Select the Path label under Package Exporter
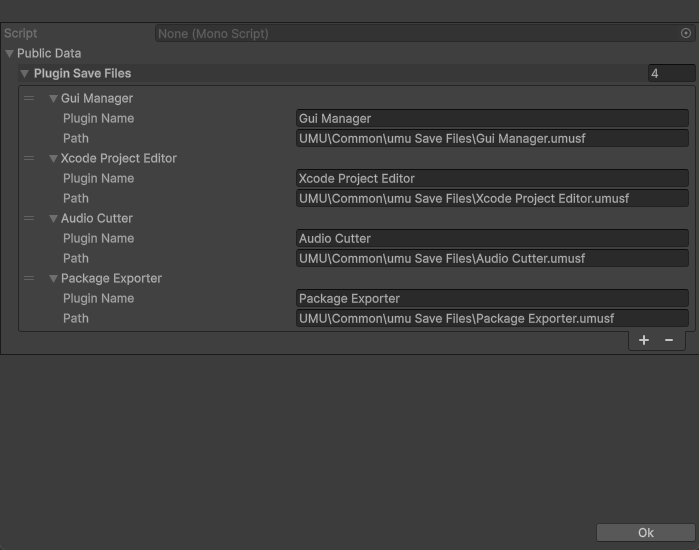699x550 pixels. 76,319
